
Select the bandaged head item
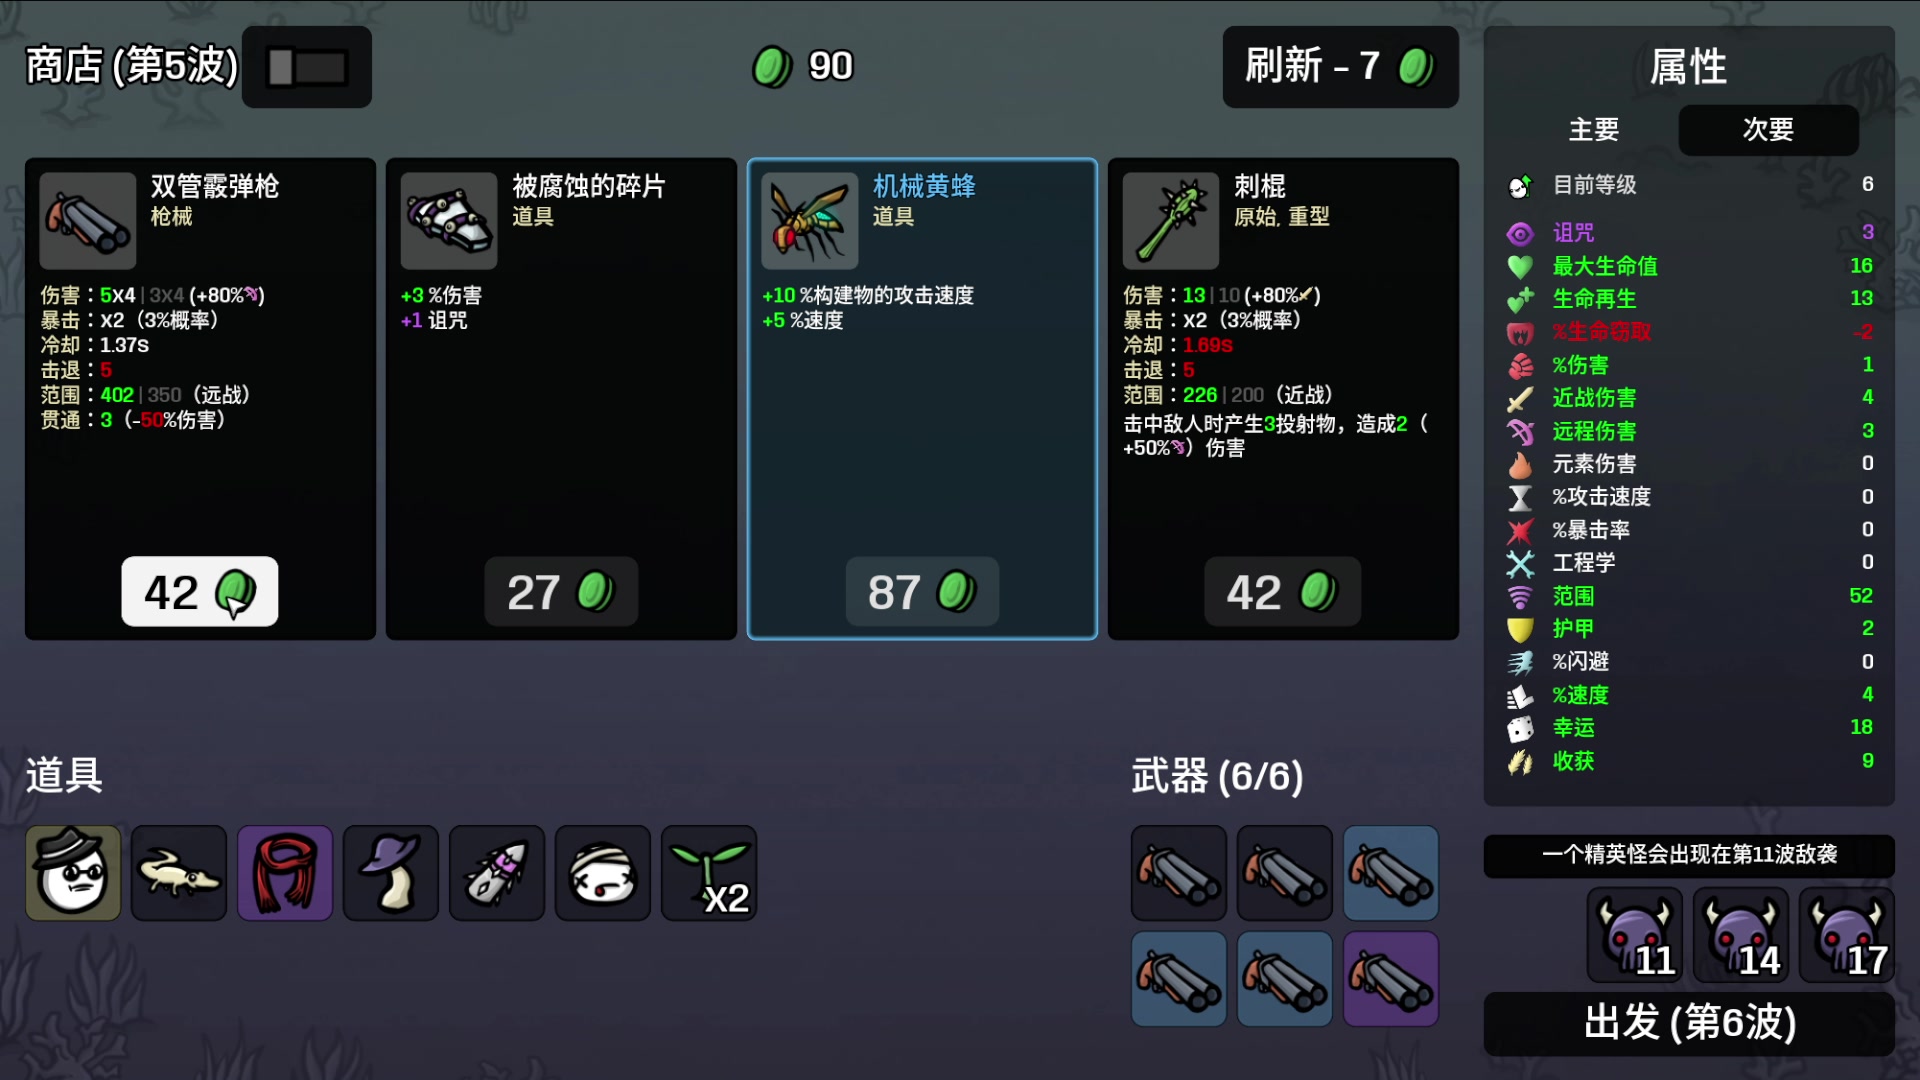tap(603, 873)
